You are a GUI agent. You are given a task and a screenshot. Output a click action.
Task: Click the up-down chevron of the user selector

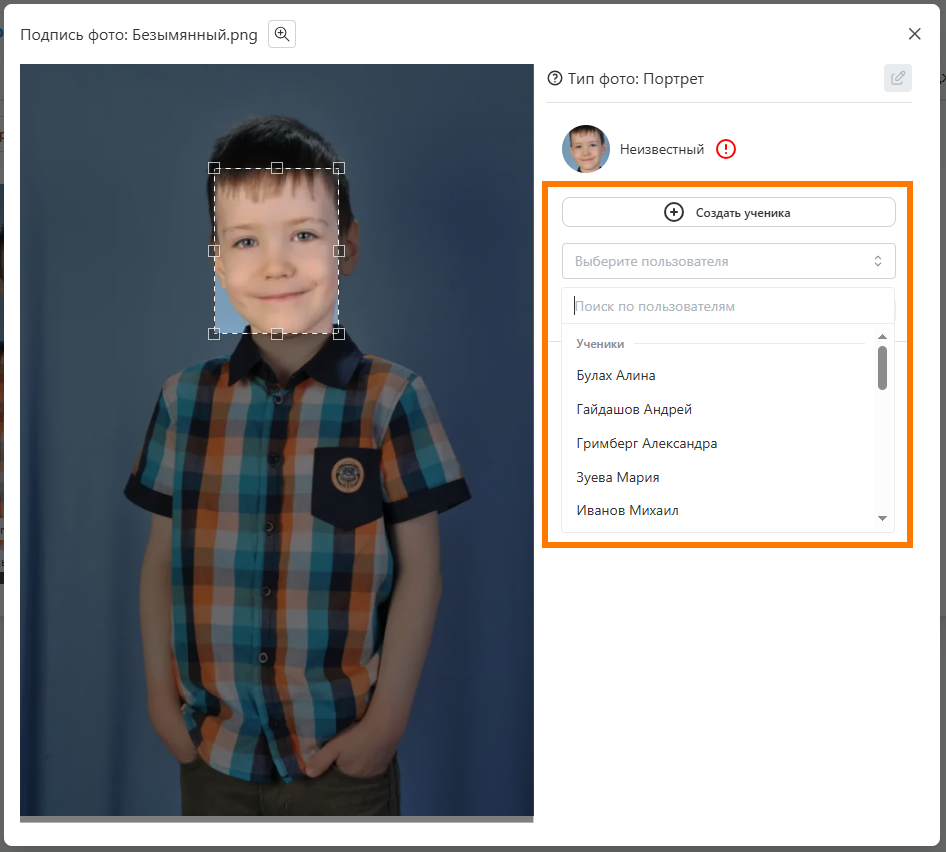(878, 261)
